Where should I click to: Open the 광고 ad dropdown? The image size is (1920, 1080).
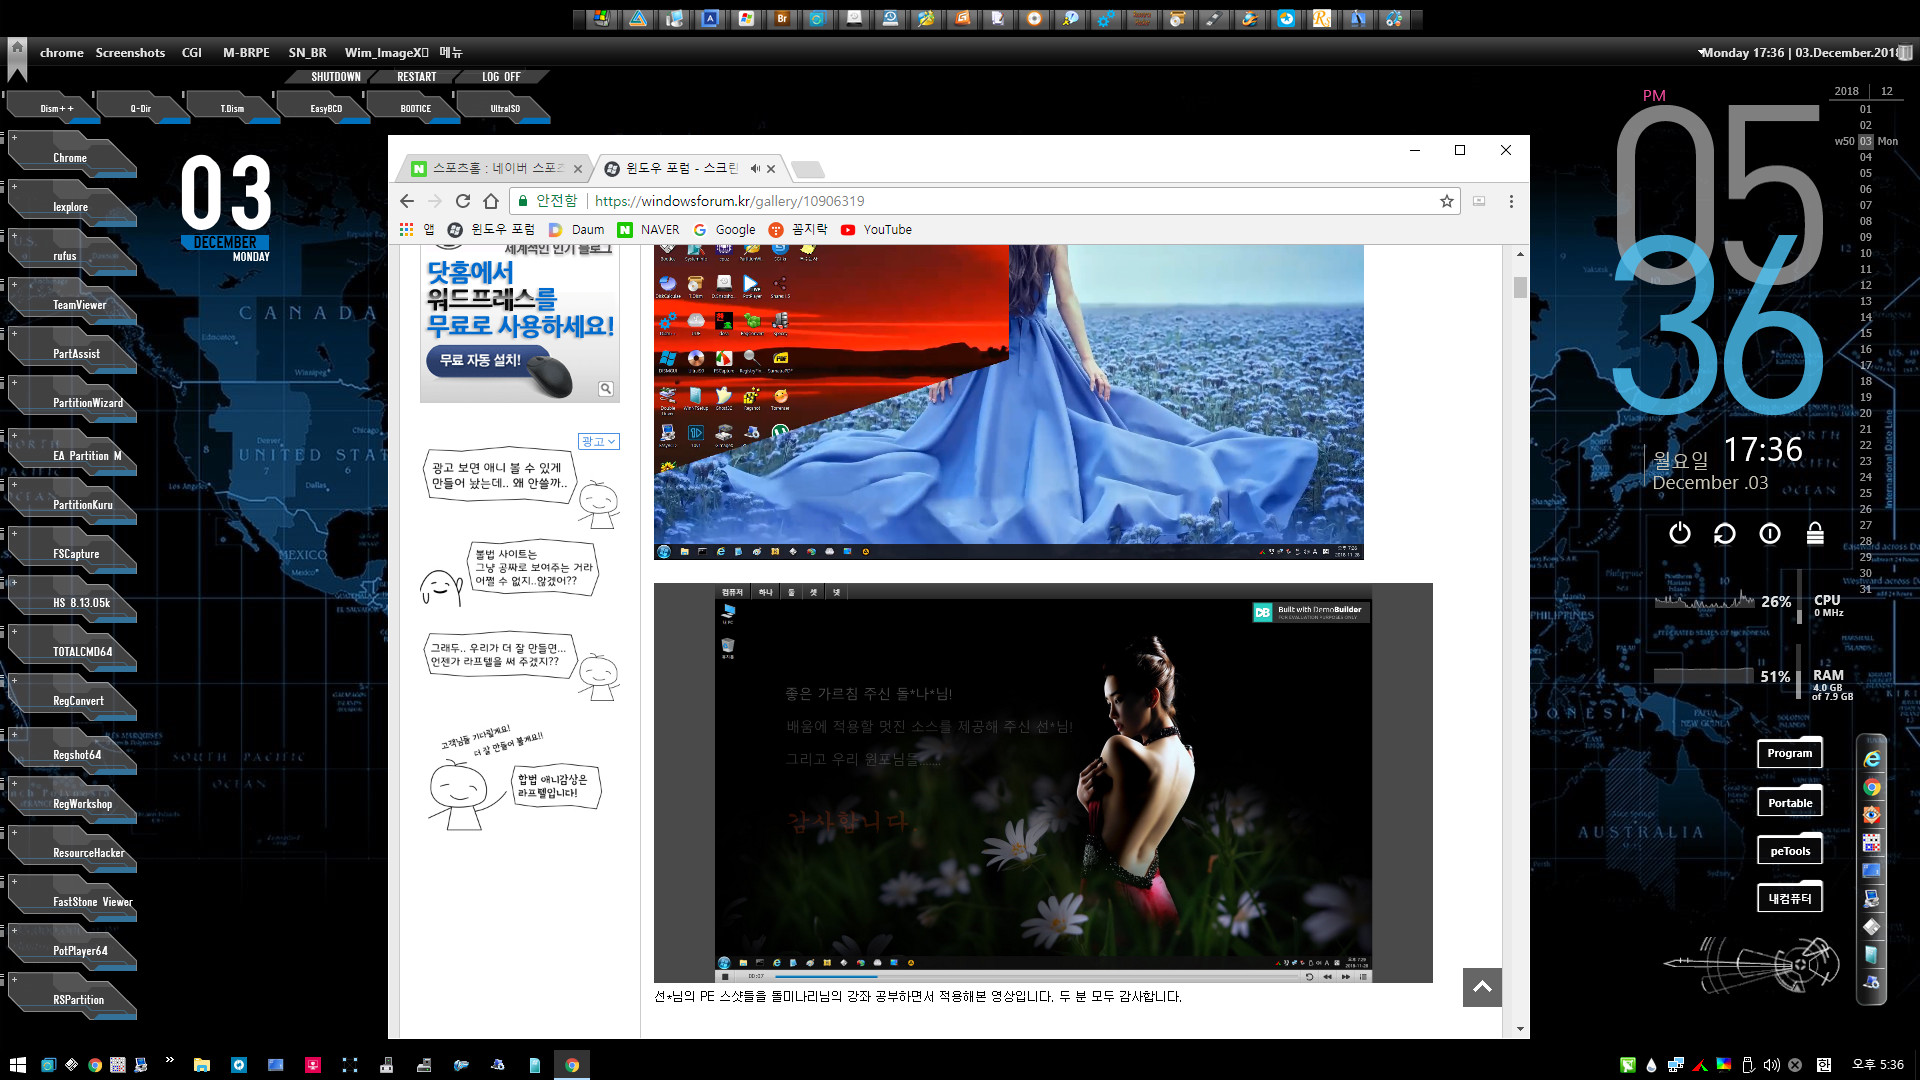coord(599,441)
